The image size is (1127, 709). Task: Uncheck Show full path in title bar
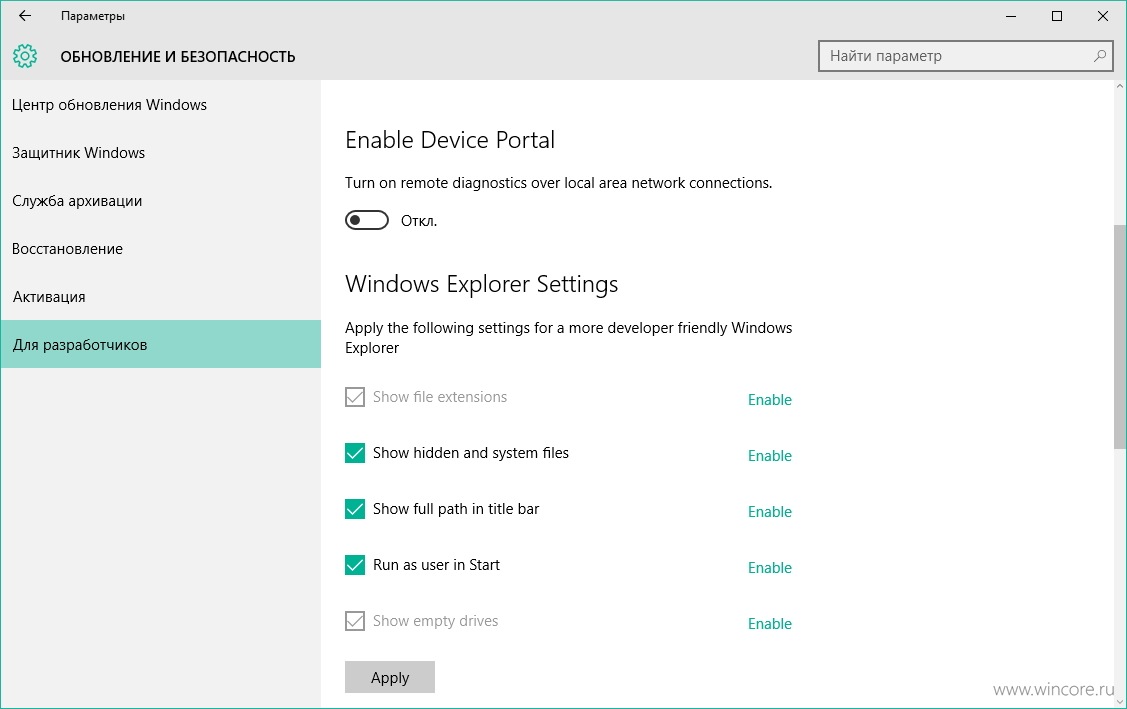[x=355, y=509]
